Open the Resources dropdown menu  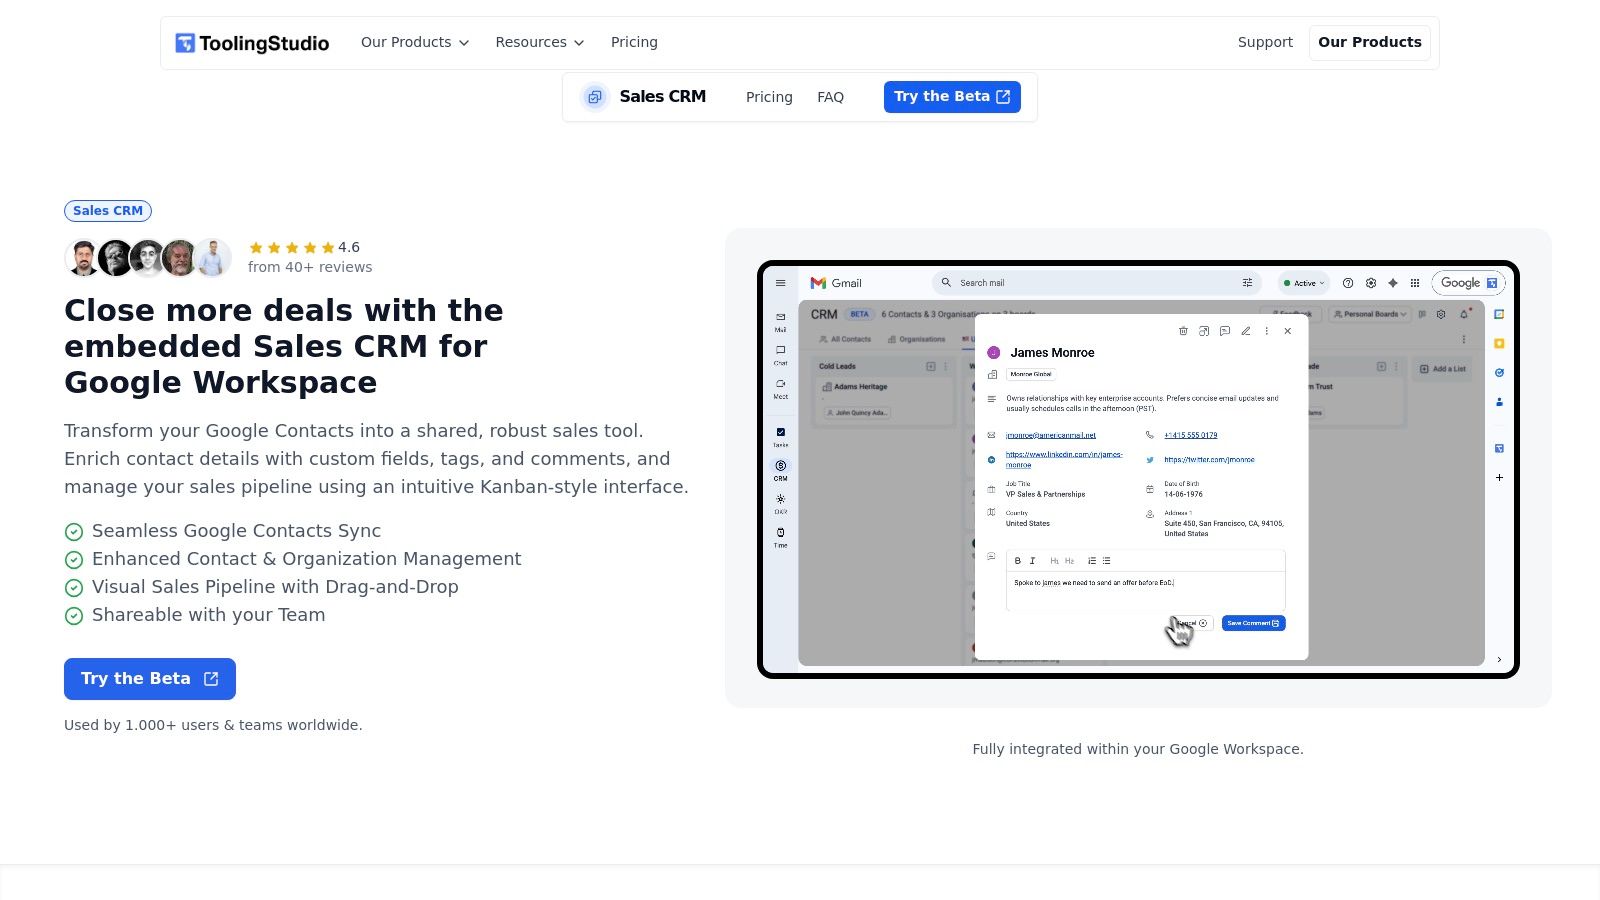point(539,42)
